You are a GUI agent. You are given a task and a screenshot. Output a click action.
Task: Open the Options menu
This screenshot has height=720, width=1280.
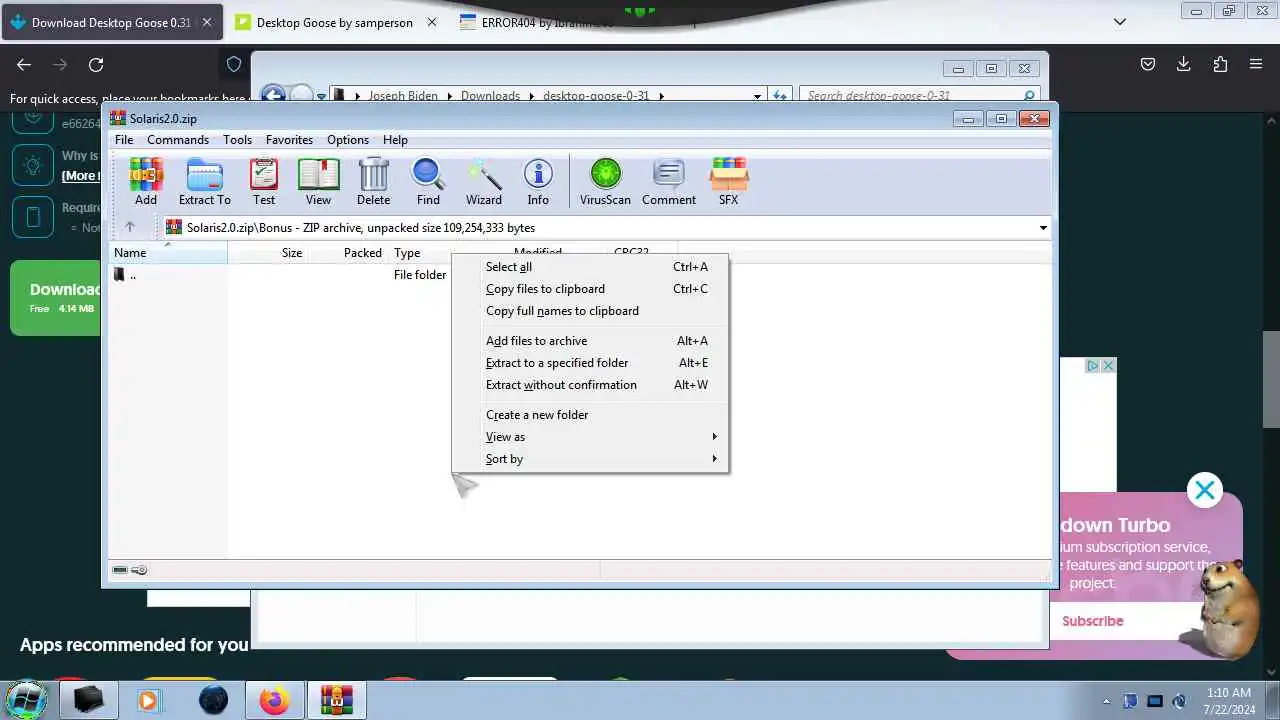click(348, 140)
